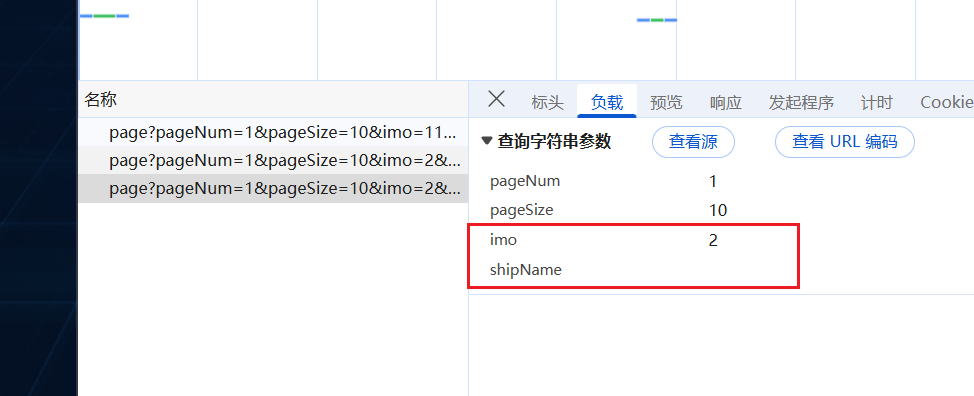Select the request ending with imo=11...
974x396 pixels.
point(273,132)
